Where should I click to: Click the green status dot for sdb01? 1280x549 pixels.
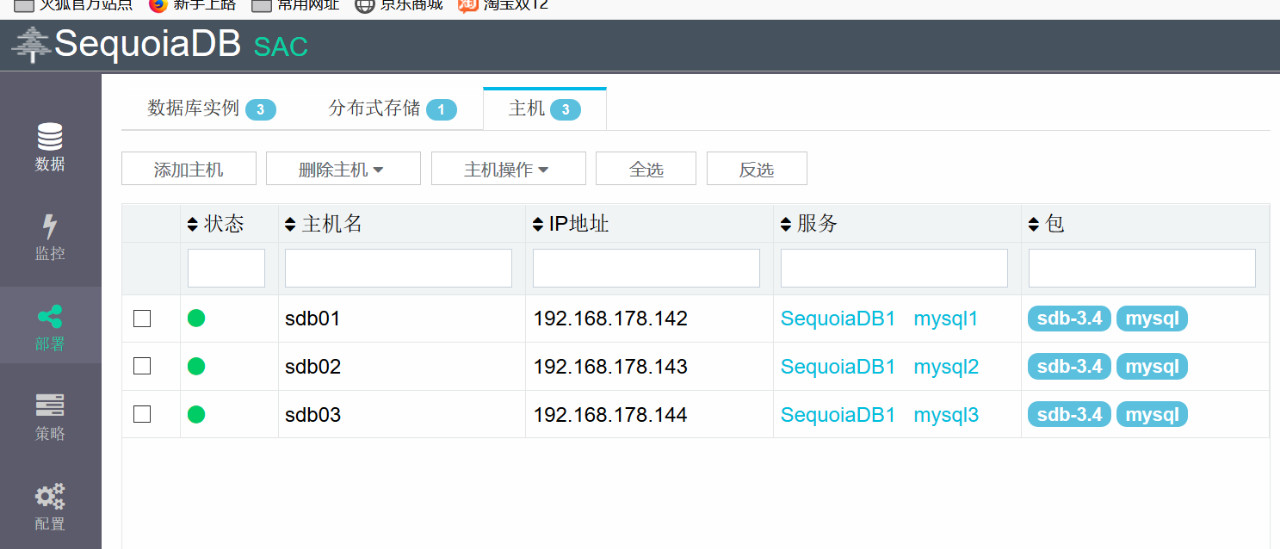[x=196, y=318]
